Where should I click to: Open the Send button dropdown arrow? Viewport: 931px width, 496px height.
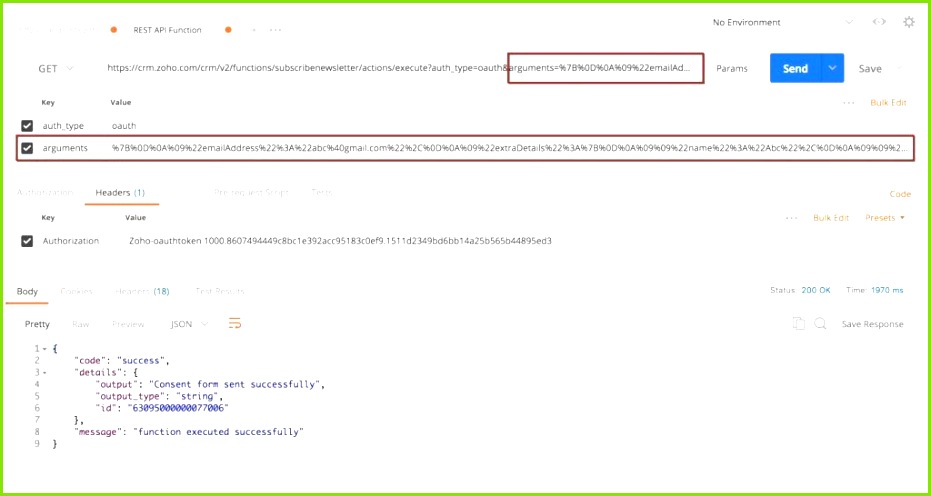click(x=832, y=68)
